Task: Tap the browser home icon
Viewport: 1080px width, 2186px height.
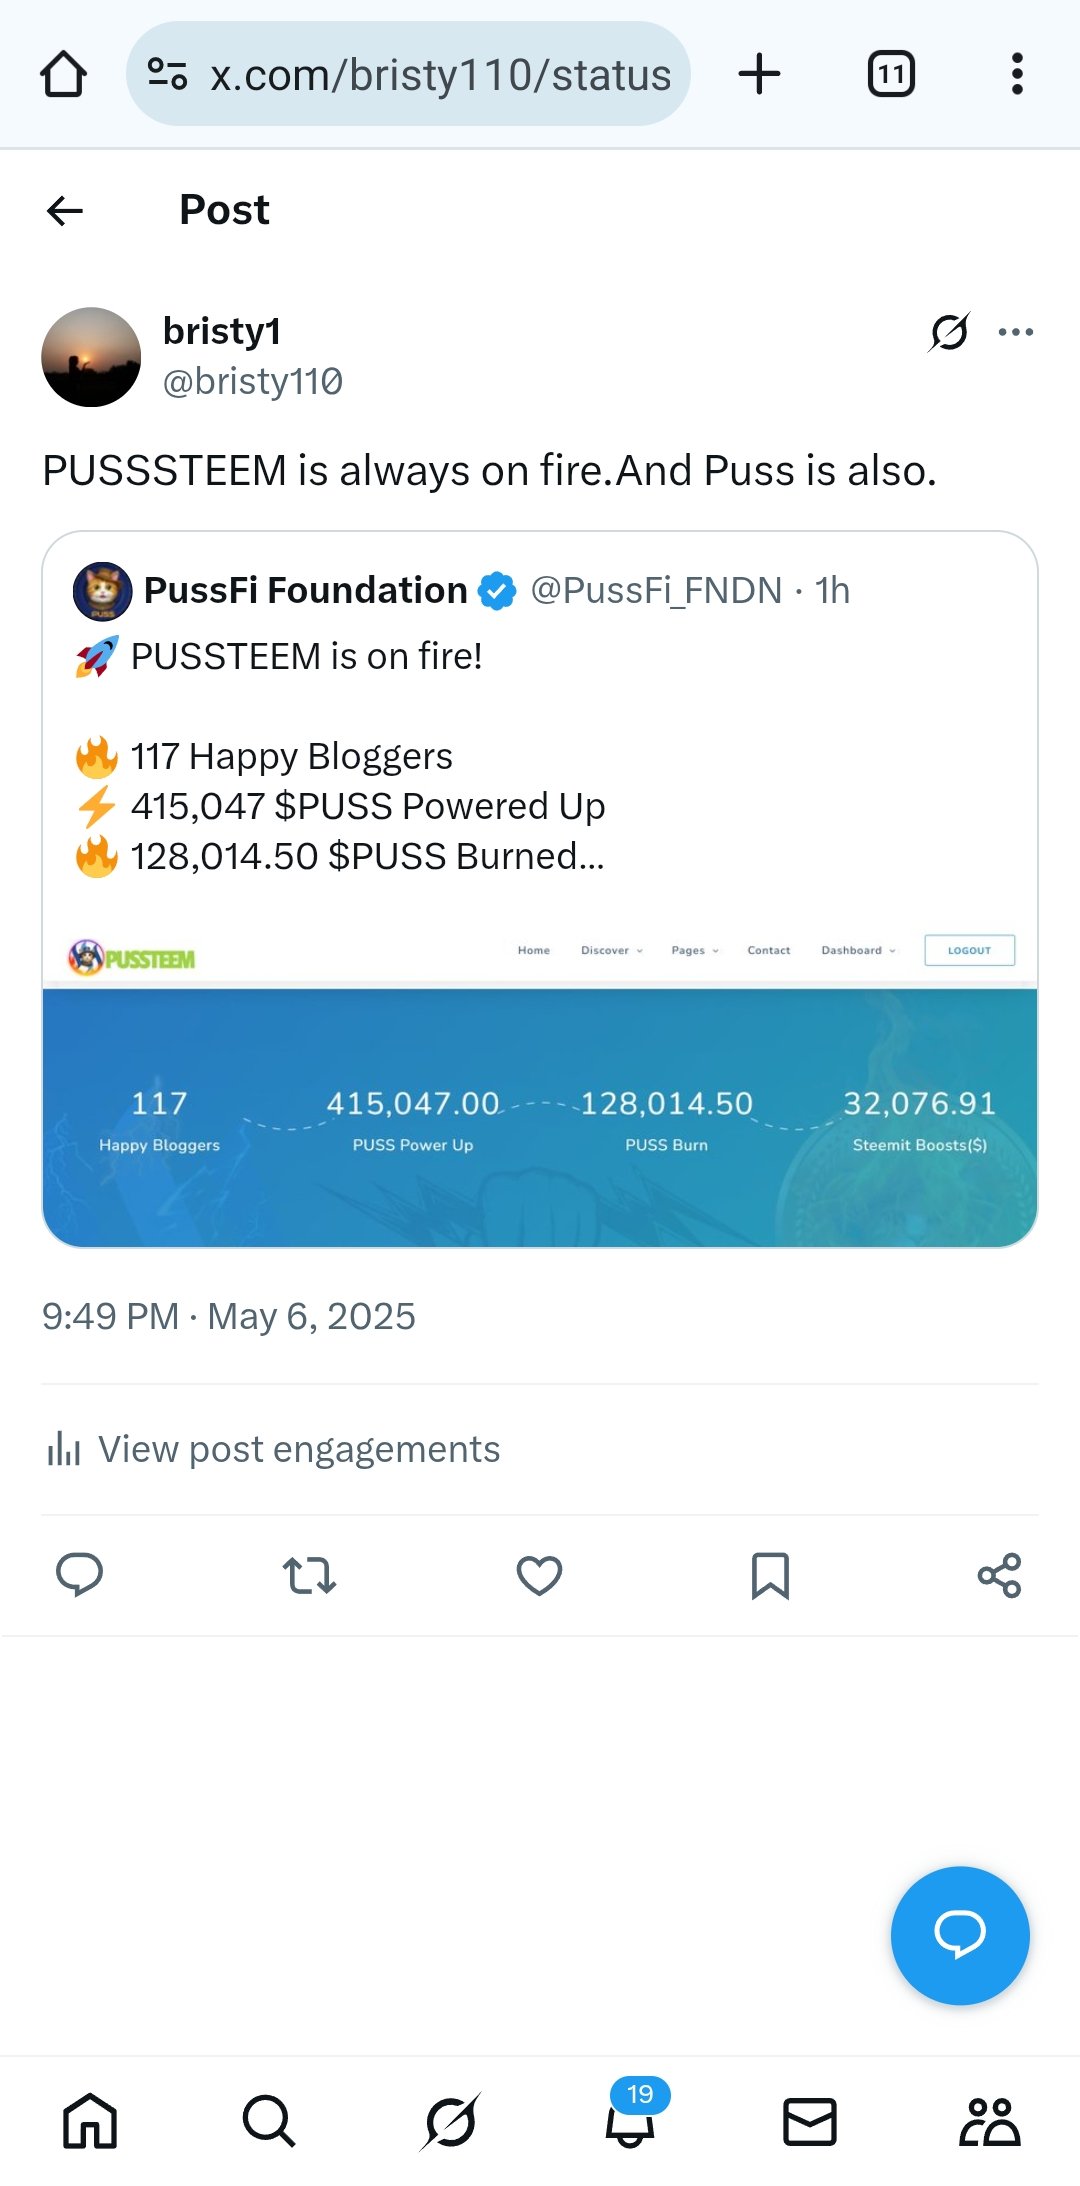Action: 63,74
